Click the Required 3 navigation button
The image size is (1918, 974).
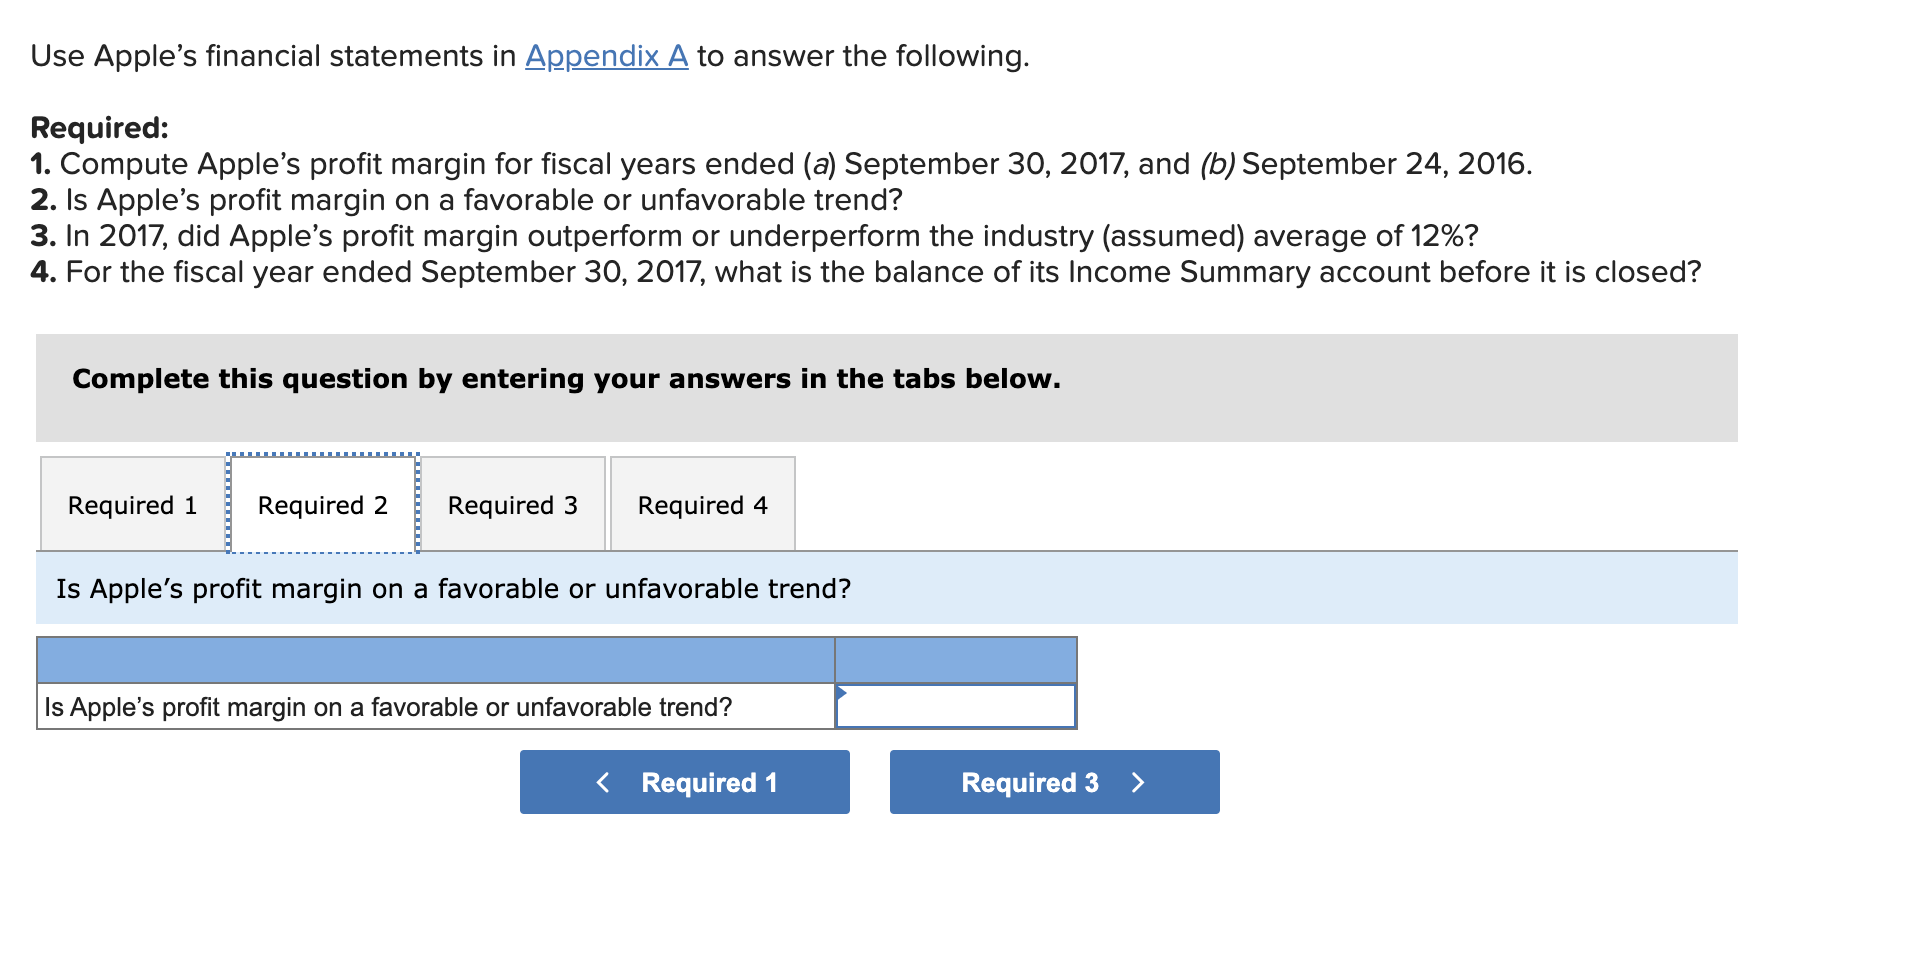[1053, 782]
